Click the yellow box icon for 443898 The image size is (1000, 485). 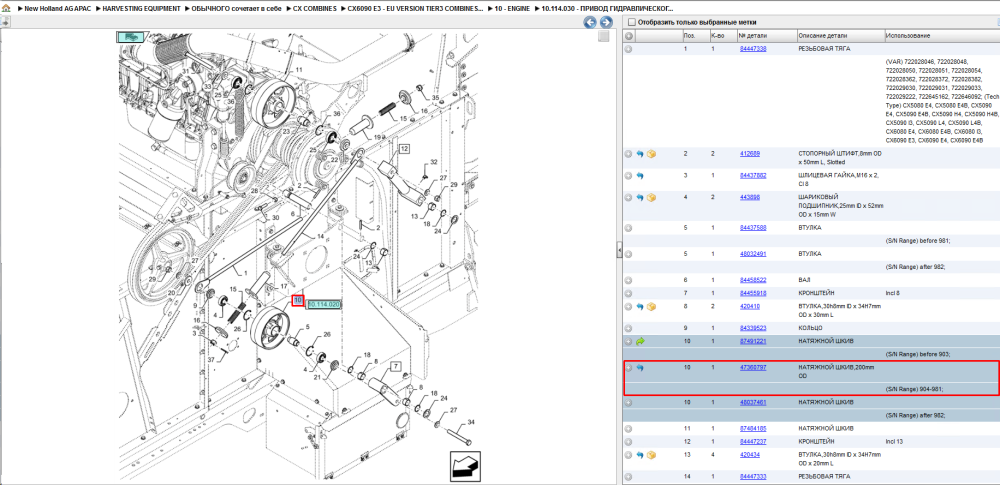pos(651,197)
